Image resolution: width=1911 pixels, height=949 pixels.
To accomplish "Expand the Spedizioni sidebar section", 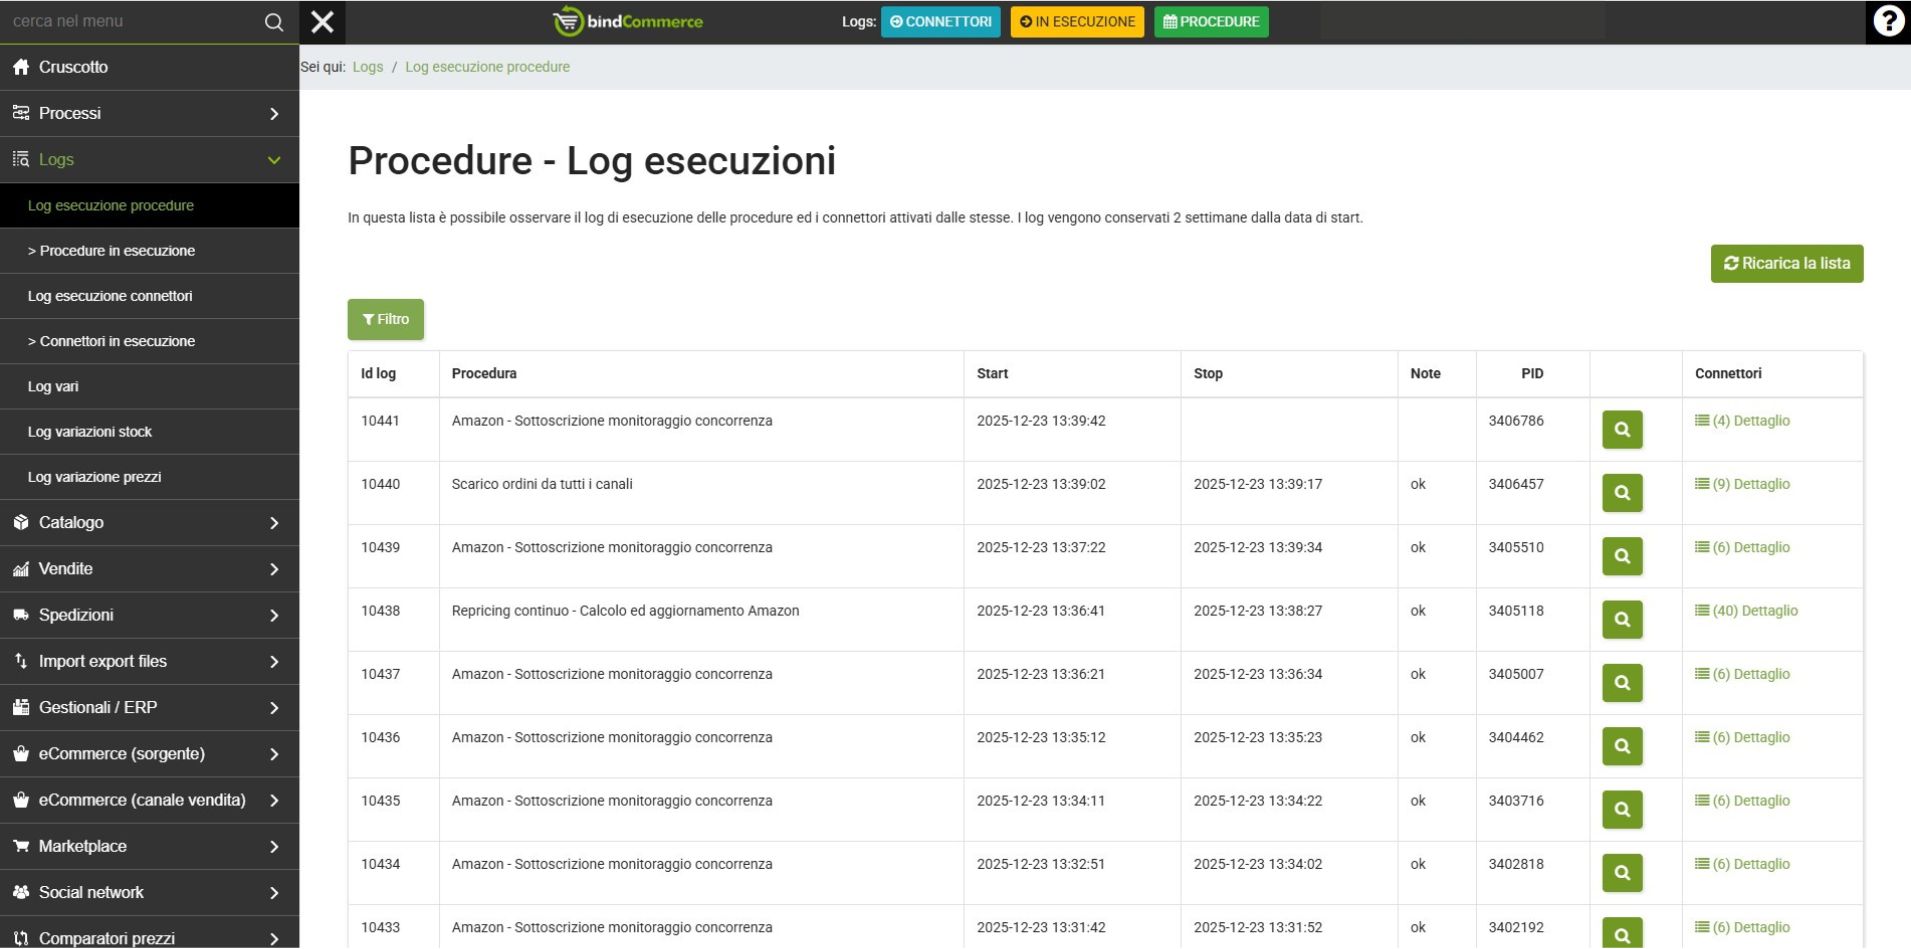I will 149,615.
